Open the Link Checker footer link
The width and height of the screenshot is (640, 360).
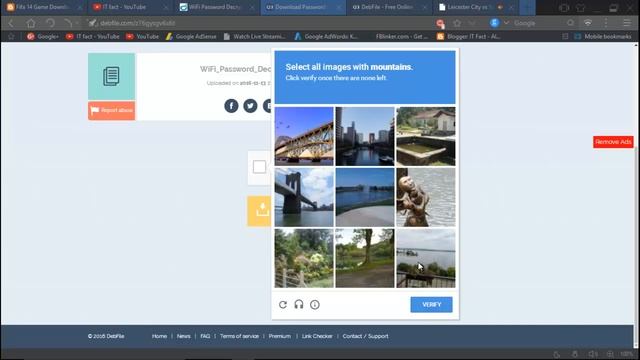[317, 336]
